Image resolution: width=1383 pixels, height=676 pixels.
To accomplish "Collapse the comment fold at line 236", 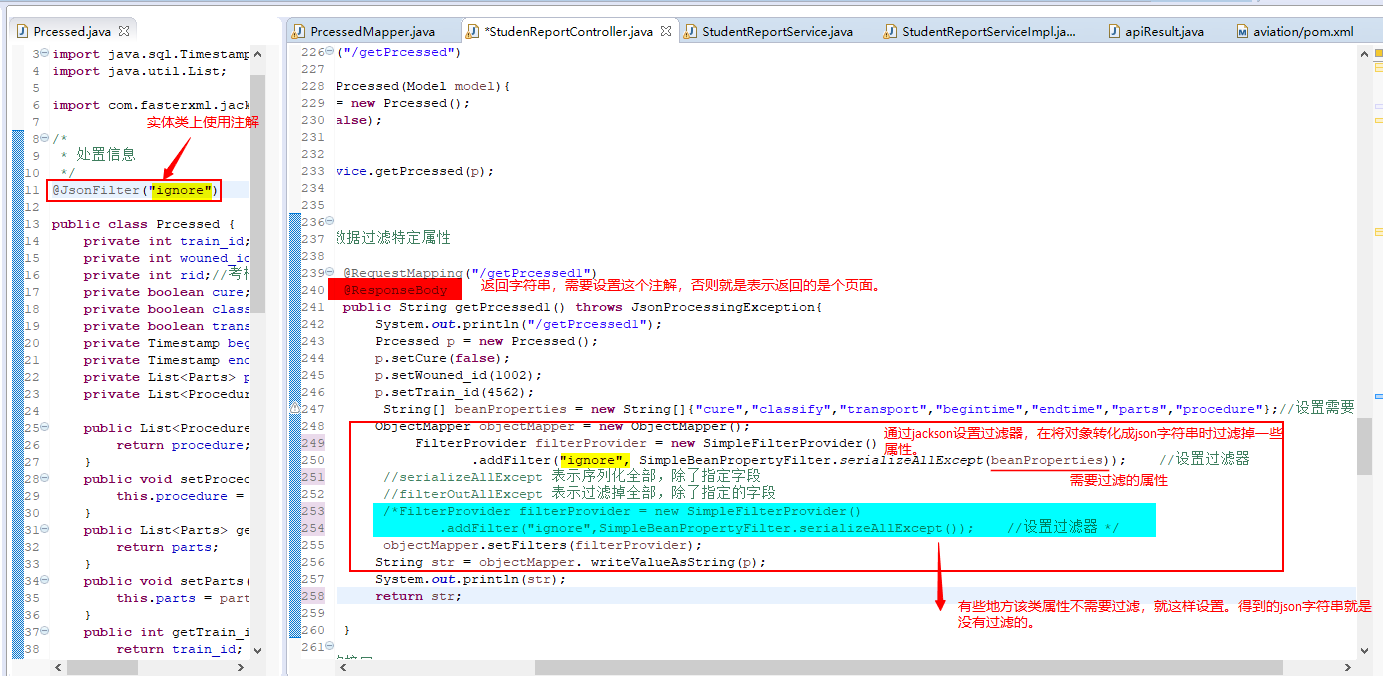I will tap(329, 222).
